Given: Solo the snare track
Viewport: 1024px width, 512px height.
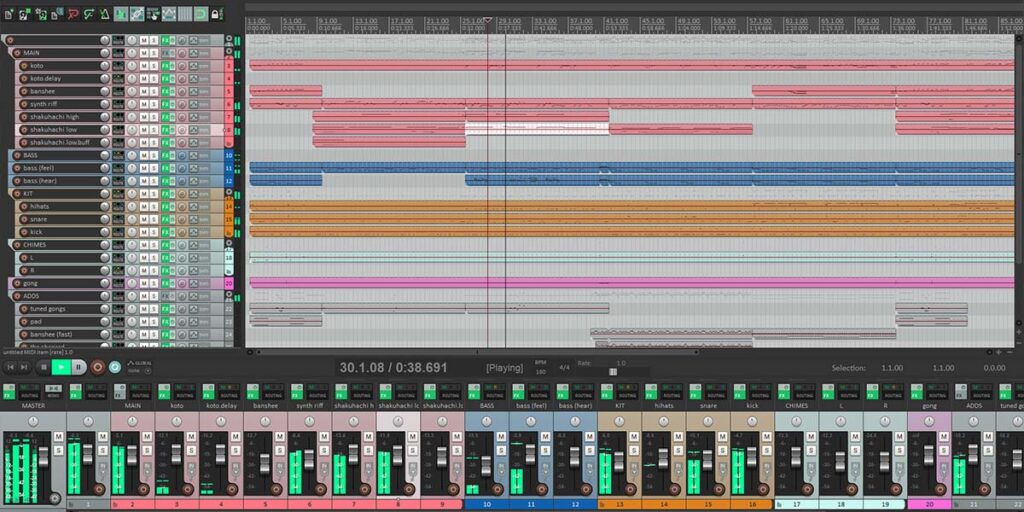Looking at the screenshot, I should 154,219.
